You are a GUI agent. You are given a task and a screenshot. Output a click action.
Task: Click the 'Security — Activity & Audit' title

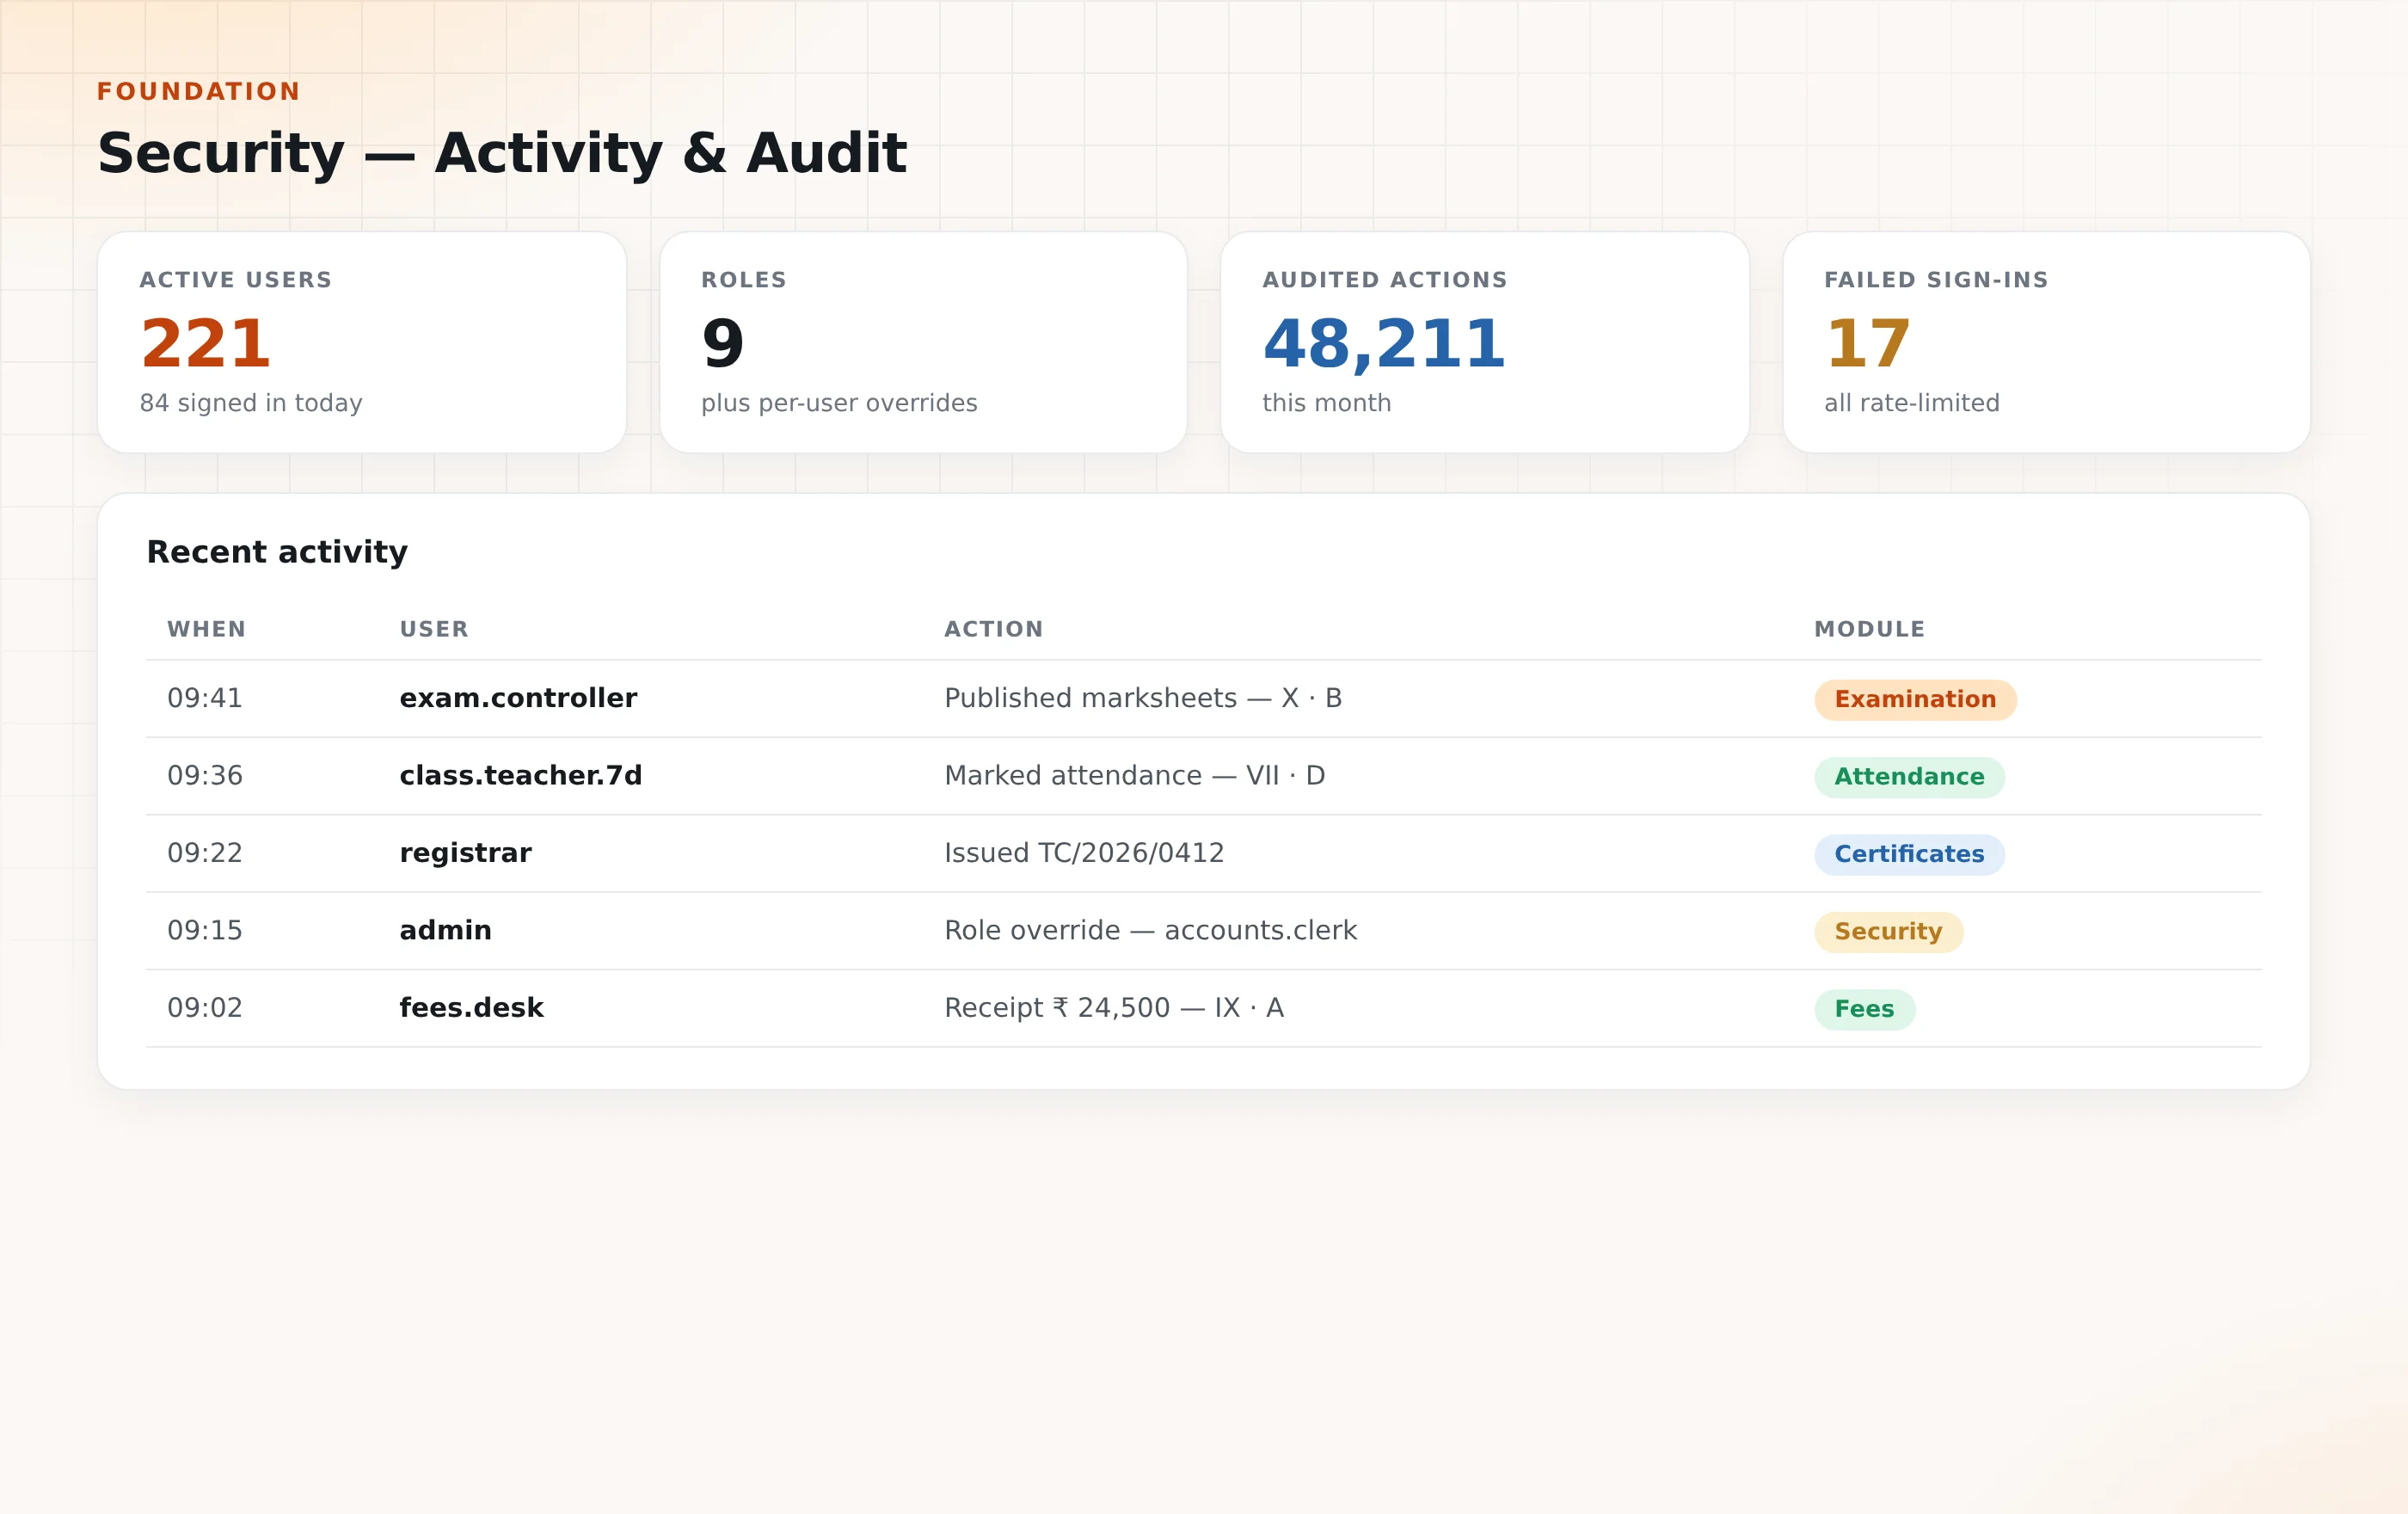point(502,153)
